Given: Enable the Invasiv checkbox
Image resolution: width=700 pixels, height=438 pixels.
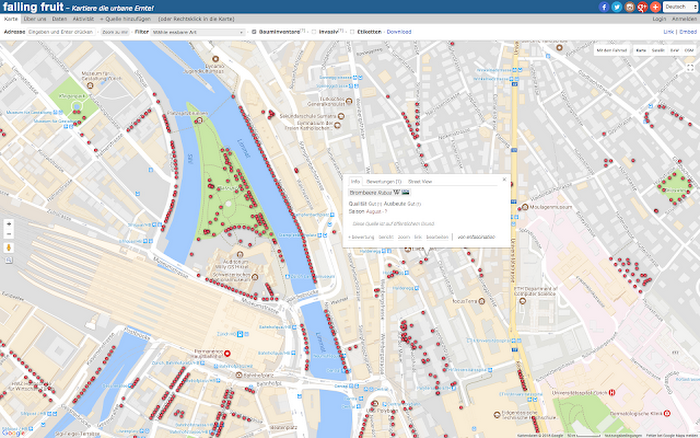Looking at the screenshot, I should tap(314, 32).
